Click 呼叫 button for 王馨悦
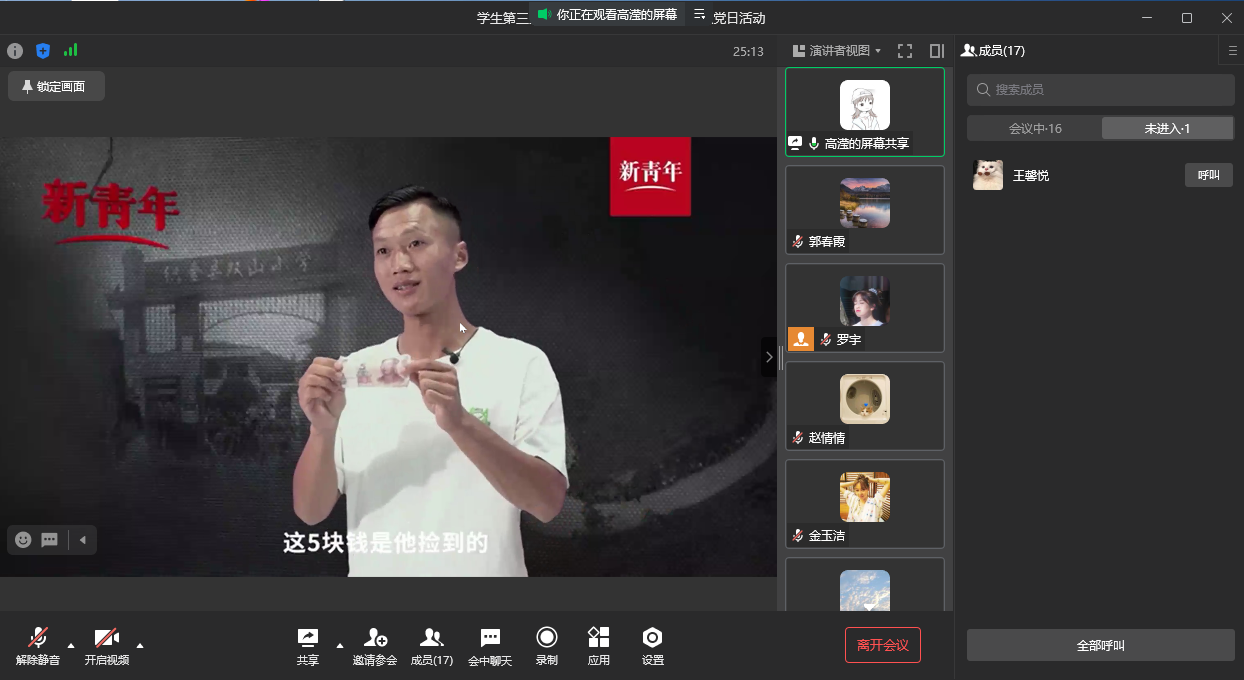The width and height of the screenshot is (1244, 680). click(1208, 175)
